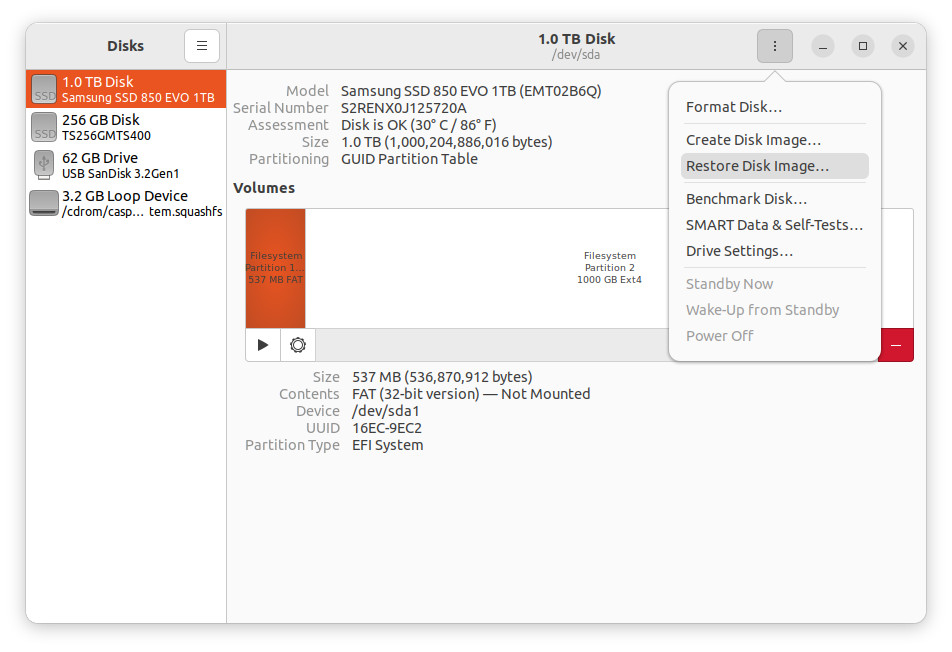Open partition options gear icon
952x652 pixels.
pos(297,345)
